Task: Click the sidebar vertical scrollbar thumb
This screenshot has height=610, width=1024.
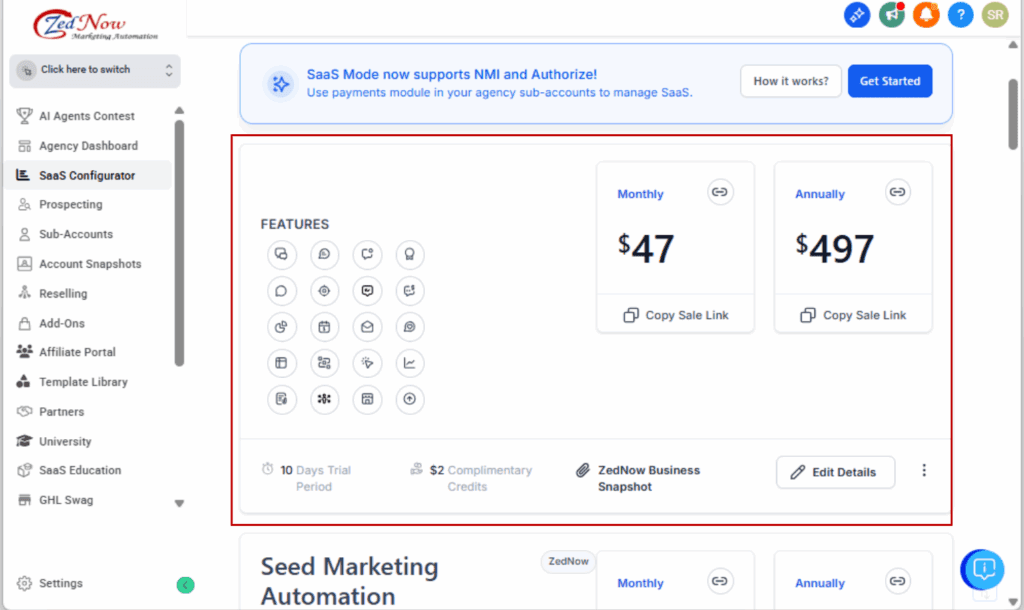Action: pyautogui.click(x=180, y=243)
